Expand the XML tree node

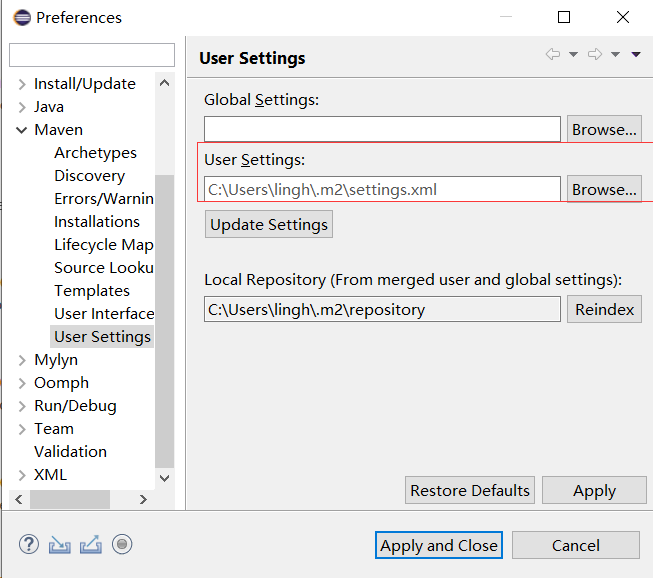pyautogui.click(x=22, y=475)
